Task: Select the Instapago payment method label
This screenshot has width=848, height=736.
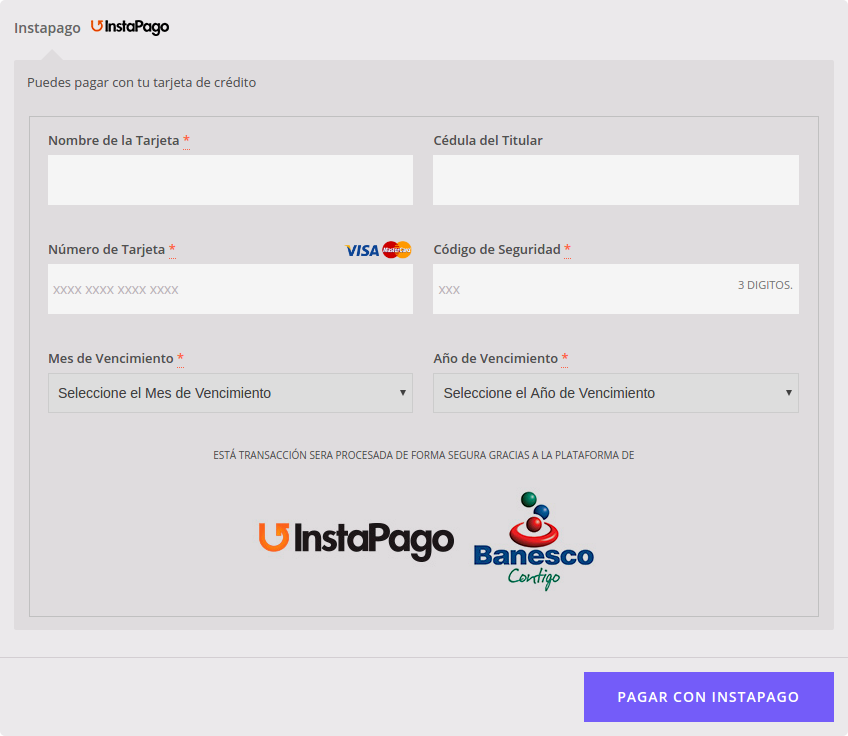Action: tap(47, 28)
